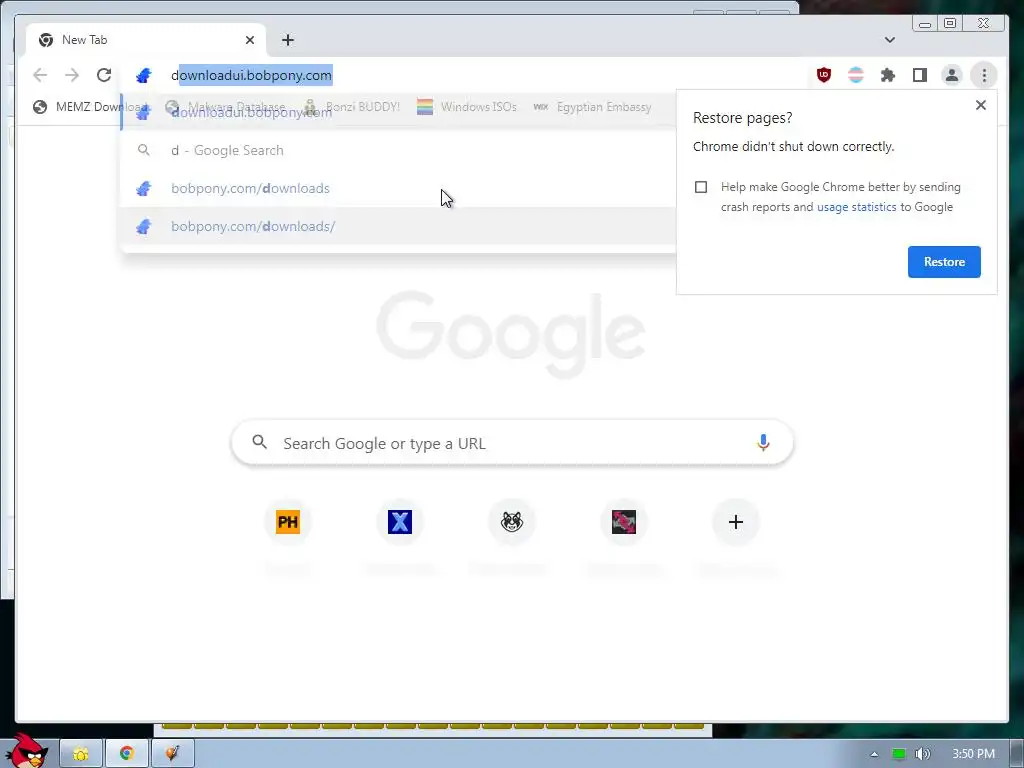Open the volume speaker tray icon
The image size is (1024, 768).
922,754
